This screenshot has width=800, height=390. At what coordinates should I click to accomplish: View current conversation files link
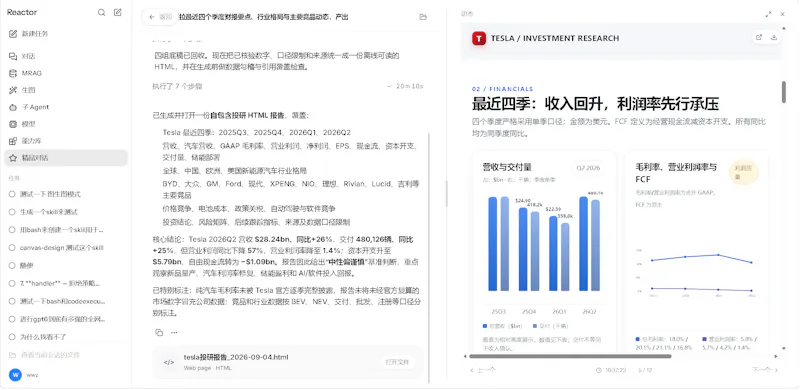pyautogui.click(x=50, y=355)
